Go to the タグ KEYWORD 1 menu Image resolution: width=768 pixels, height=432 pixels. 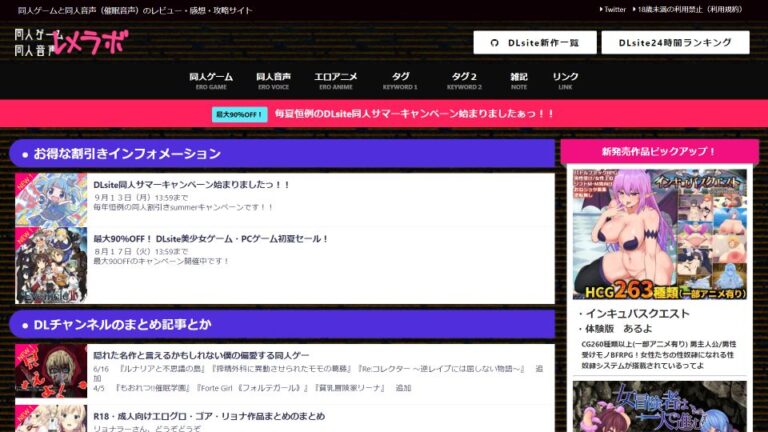(400, 80)
